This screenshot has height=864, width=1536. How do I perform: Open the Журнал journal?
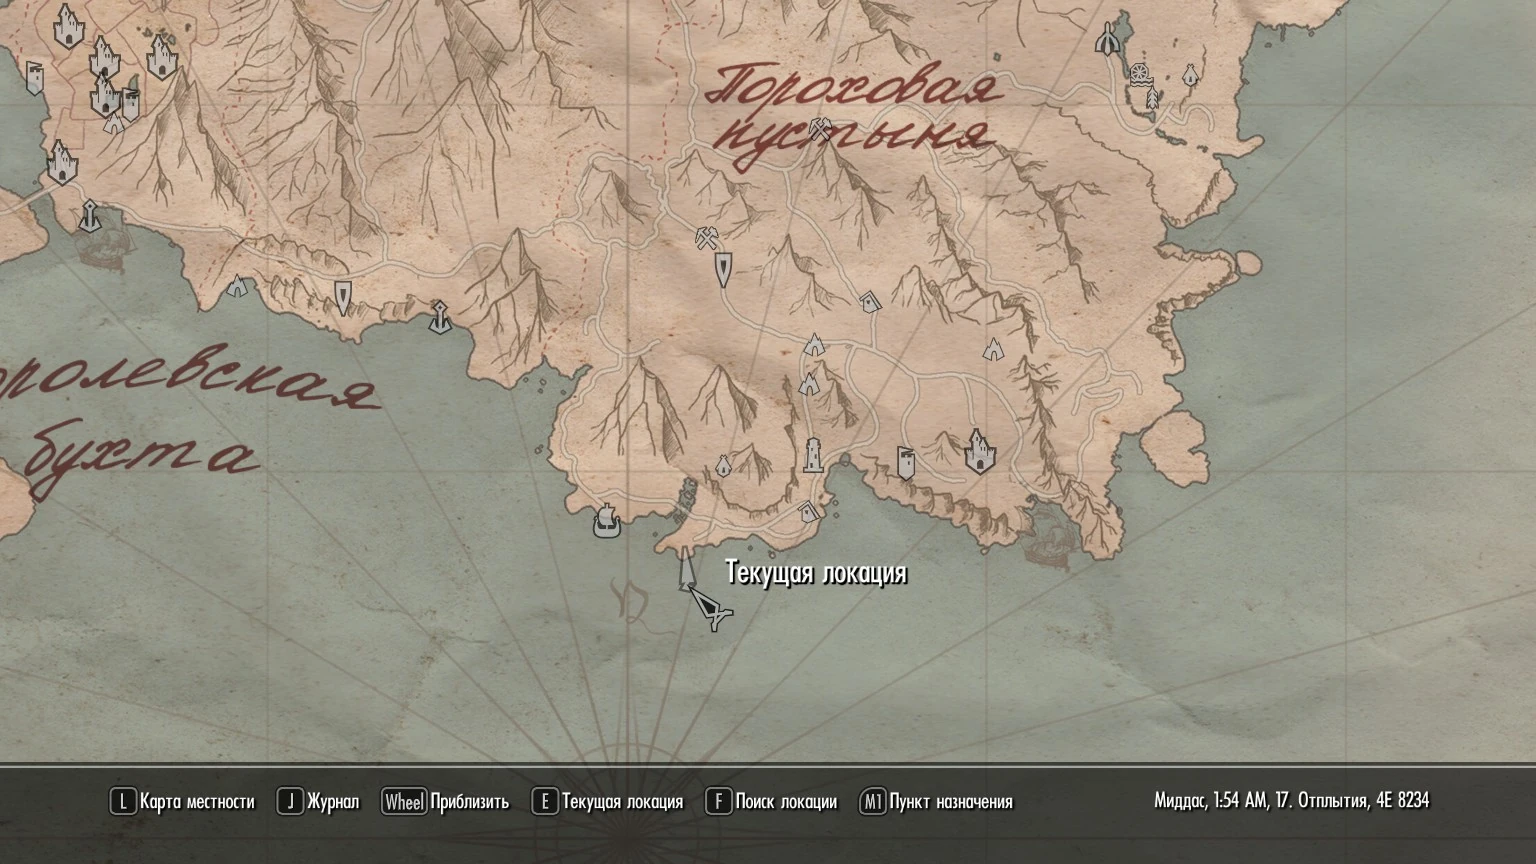coord(319,801)
